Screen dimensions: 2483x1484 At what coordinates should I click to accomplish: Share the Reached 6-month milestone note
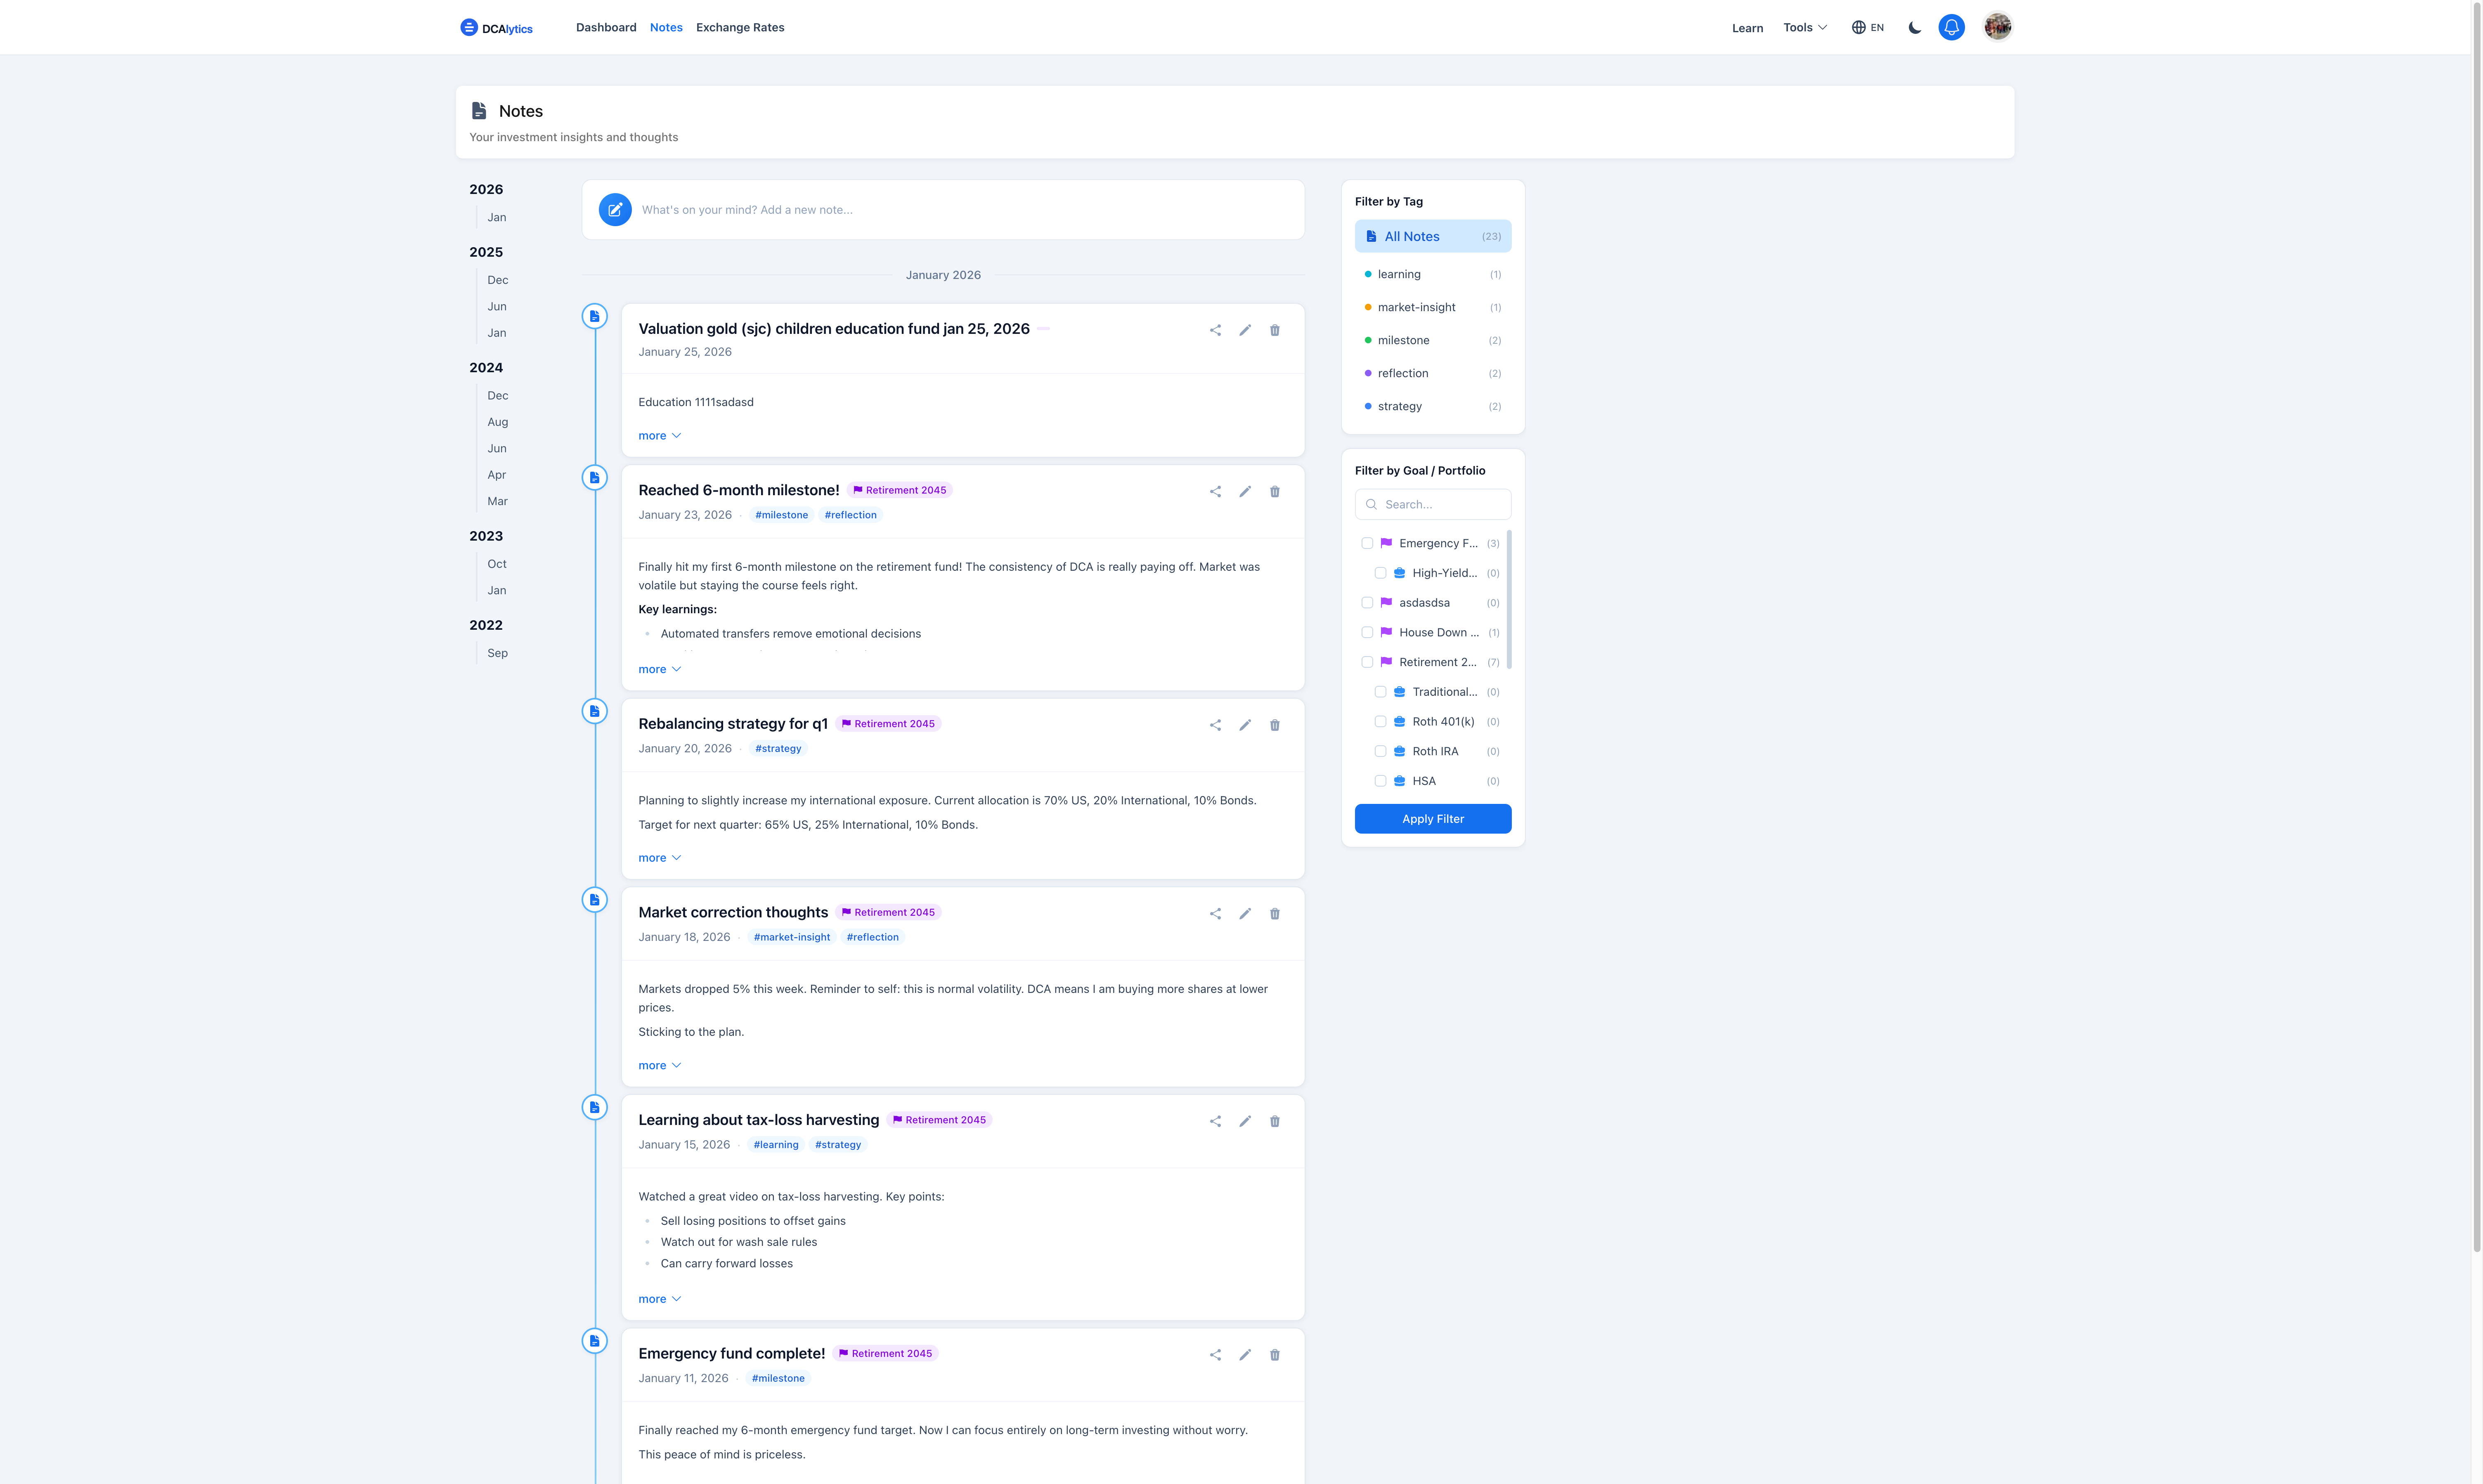(x=1215, y=491)
